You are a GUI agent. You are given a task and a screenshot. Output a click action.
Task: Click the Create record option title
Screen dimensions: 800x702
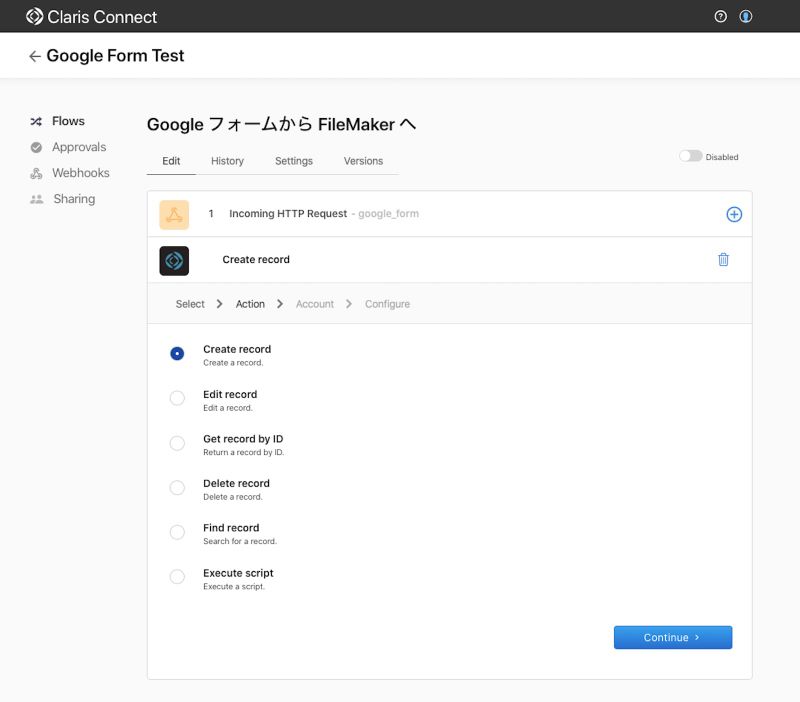click(237, 349)
